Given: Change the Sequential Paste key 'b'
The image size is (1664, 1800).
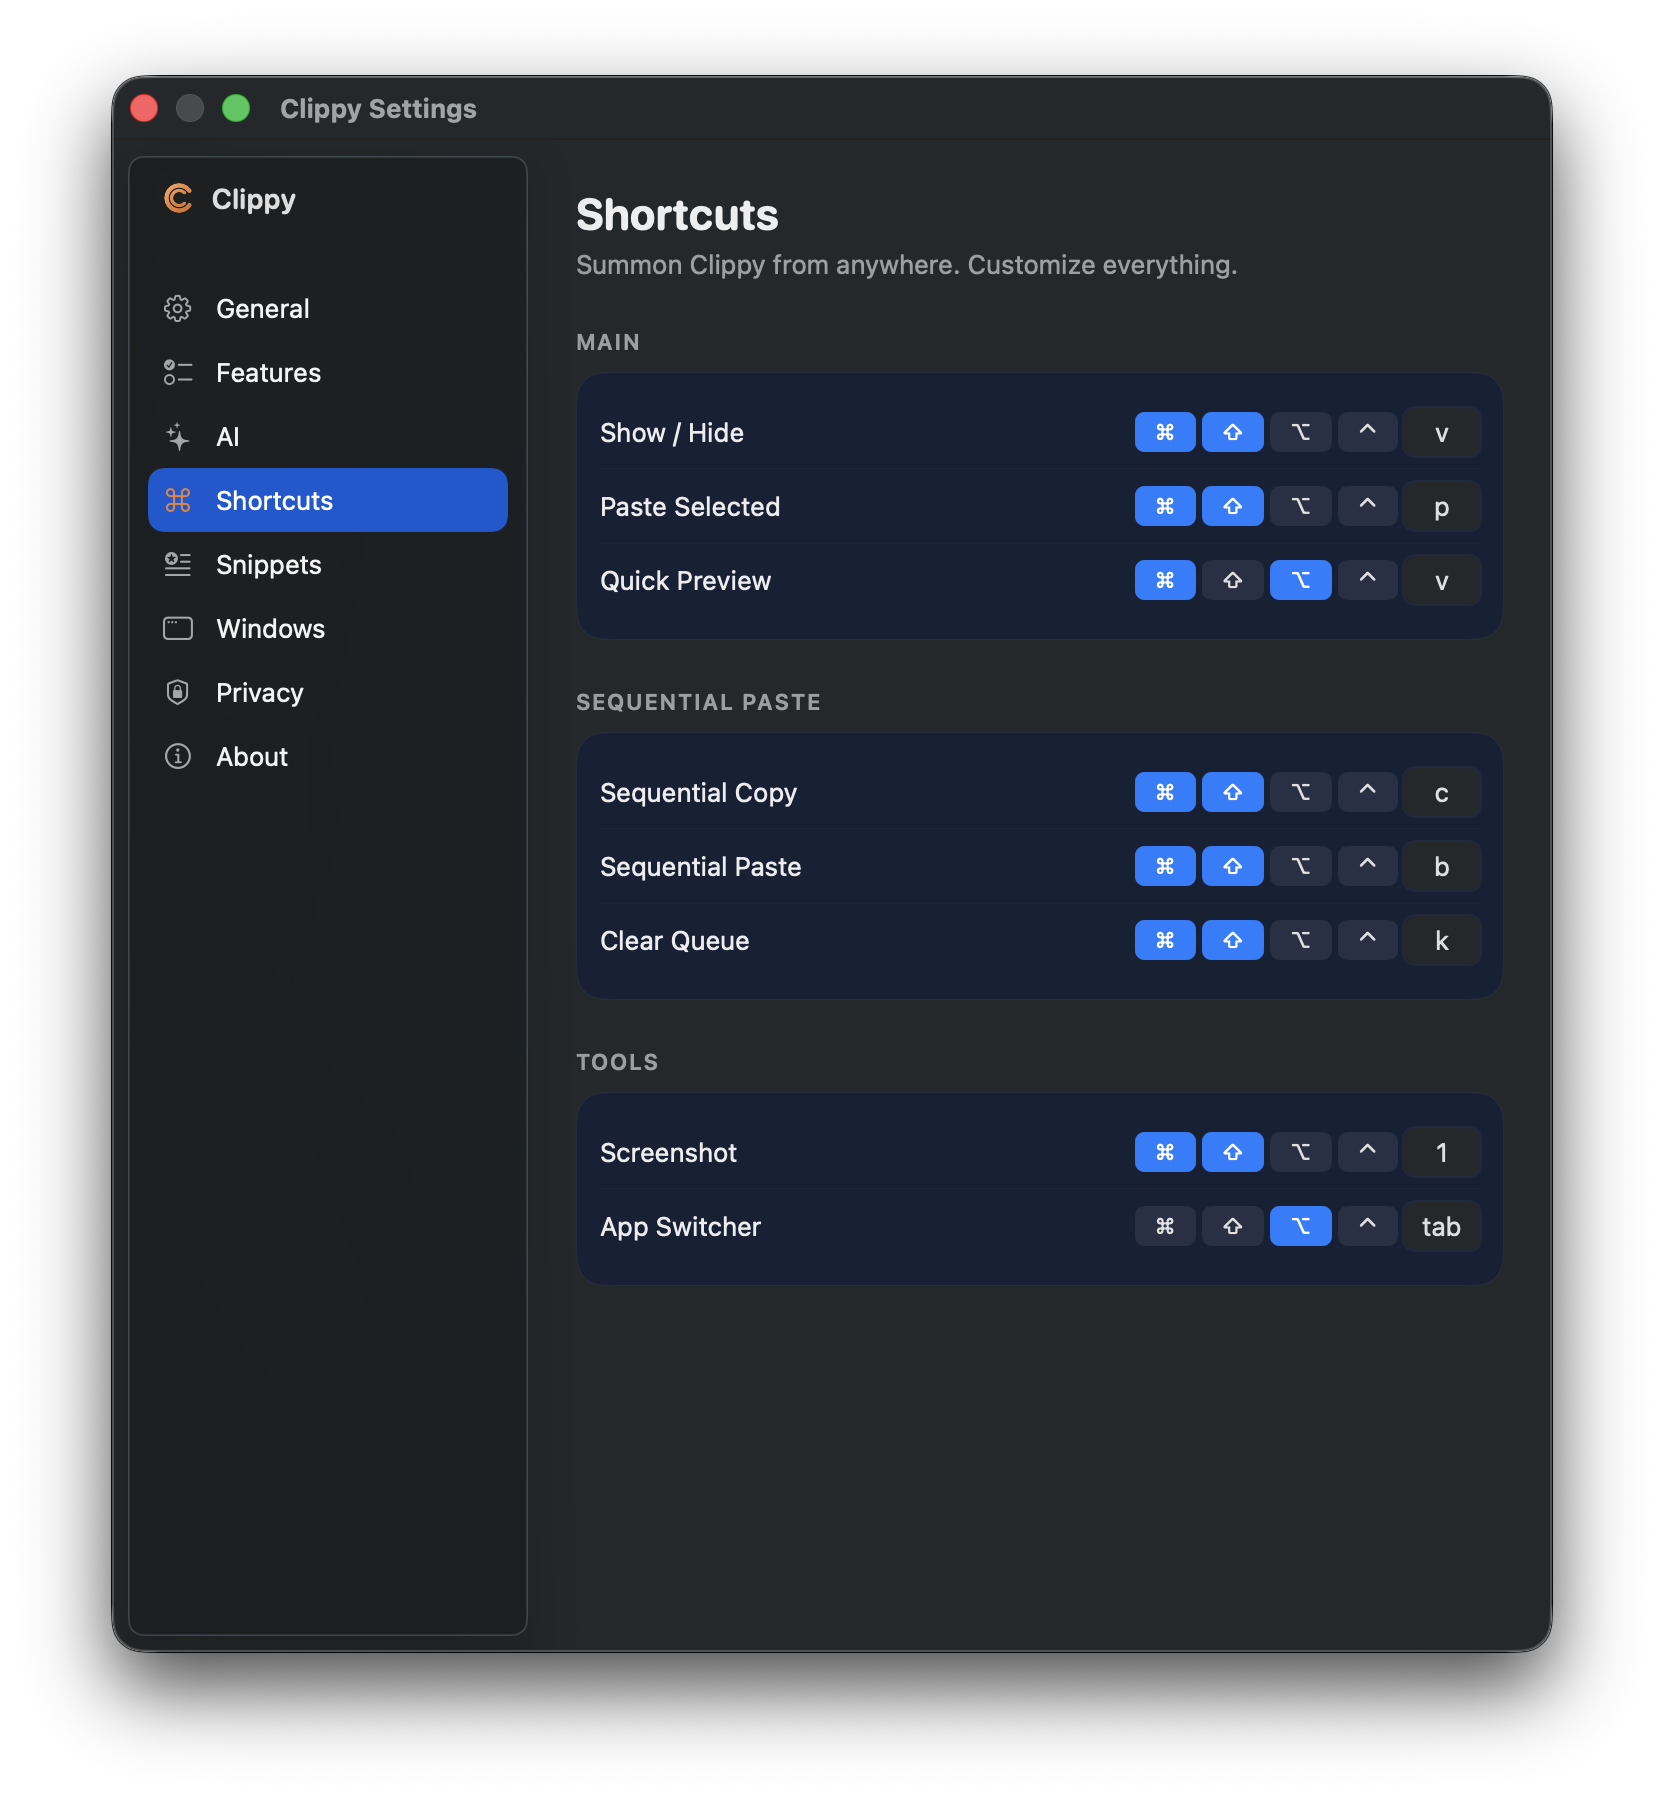Looking at the screenshot, I should point(1442,867).
